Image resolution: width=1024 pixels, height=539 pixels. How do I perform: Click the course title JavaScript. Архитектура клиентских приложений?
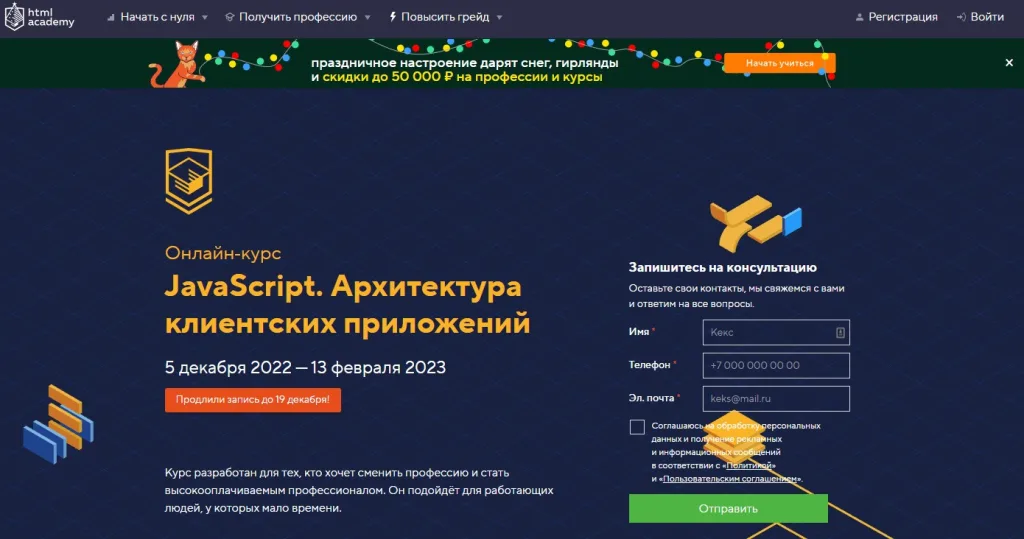[347, 305]
